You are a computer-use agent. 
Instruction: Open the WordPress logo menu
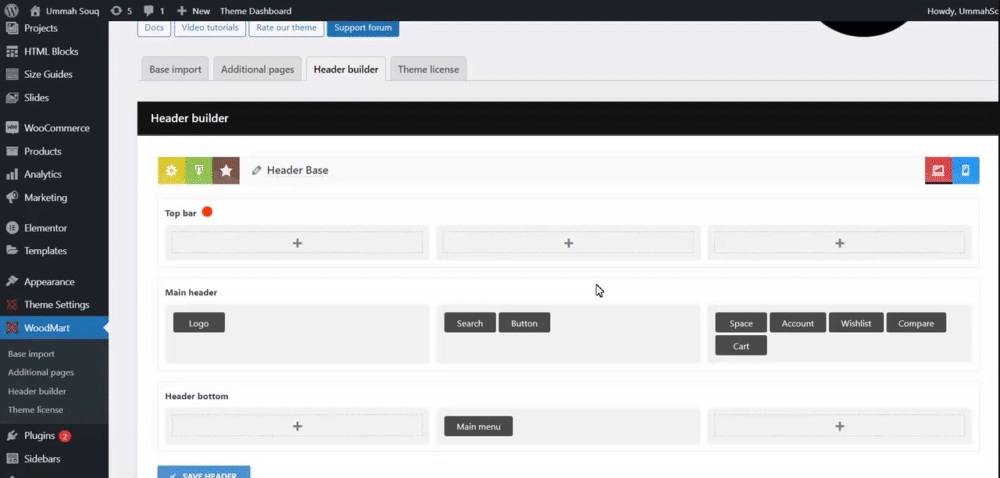[11, 11]
